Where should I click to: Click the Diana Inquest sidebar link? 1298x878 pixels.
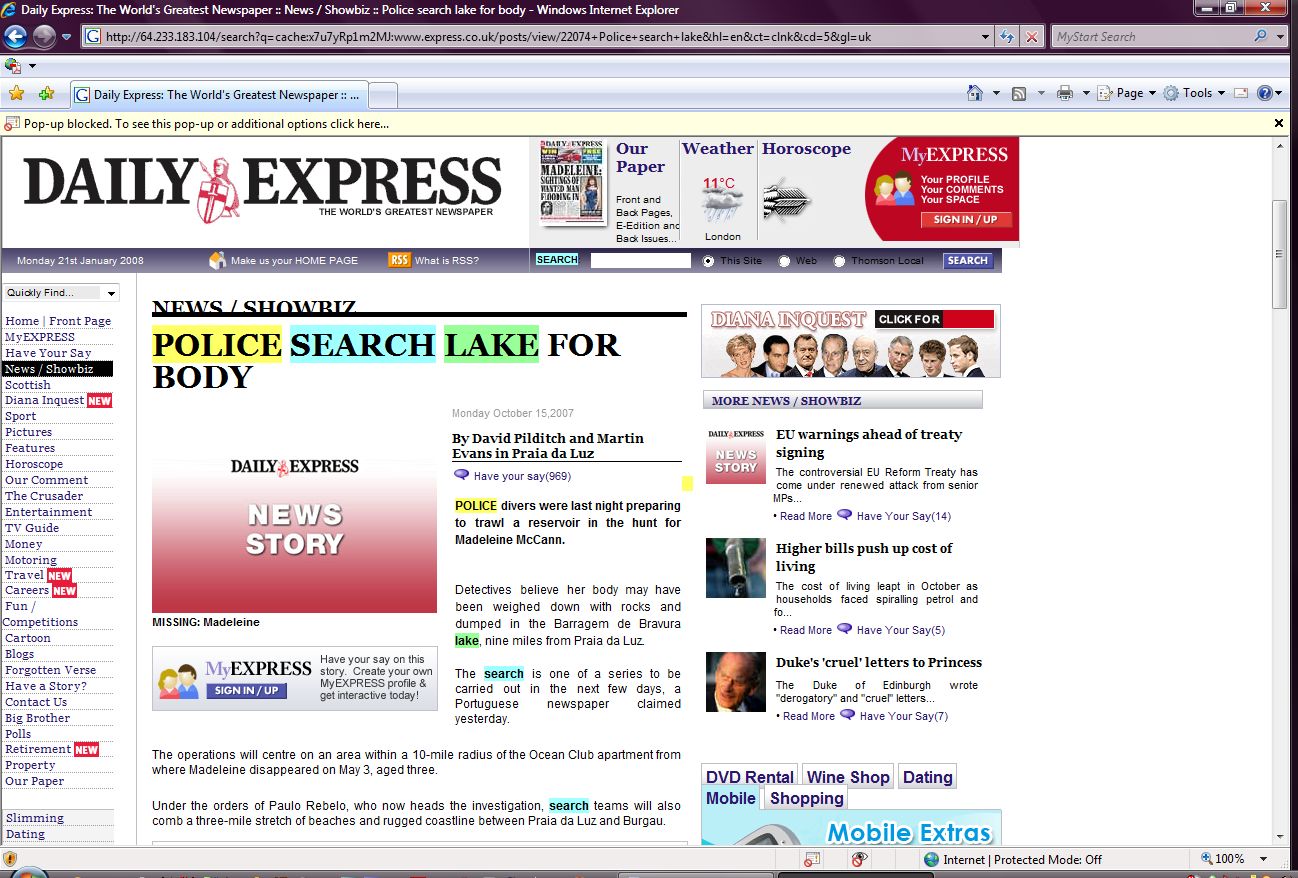pyautogui.click(x=45, y=400)
